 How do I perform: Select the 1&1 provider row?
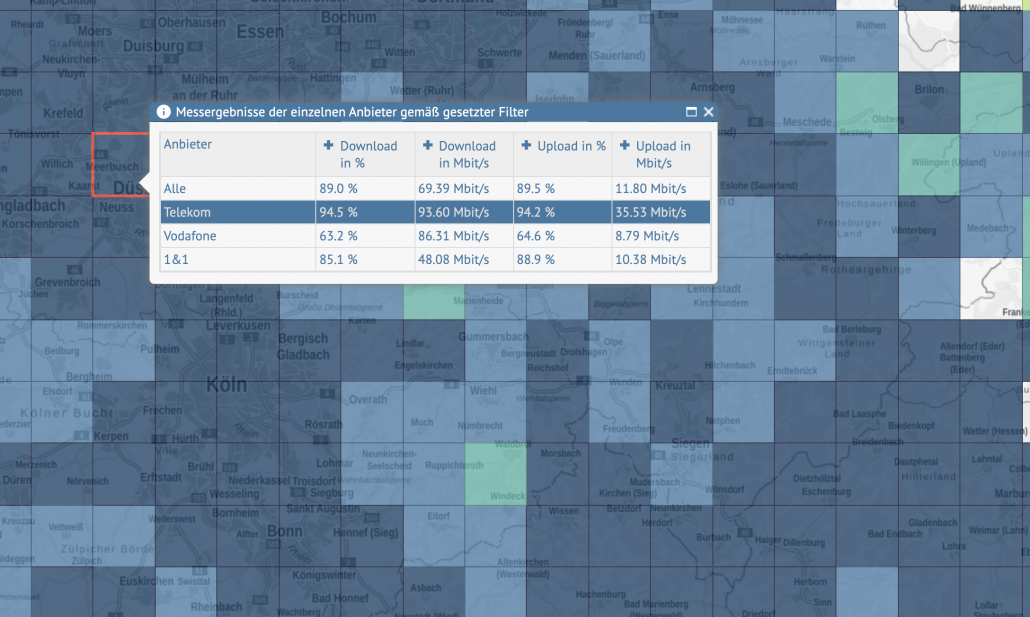point(436,260)
